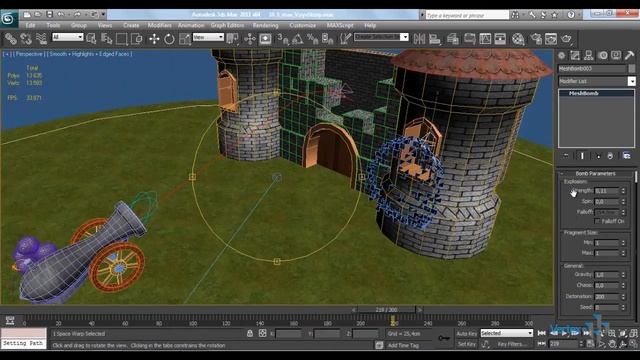The height and width of the screenshot is (360, 640).
Task: Click the Use Pivot Point Center icon
Action: pyautogui.click(x=233, y=39)
